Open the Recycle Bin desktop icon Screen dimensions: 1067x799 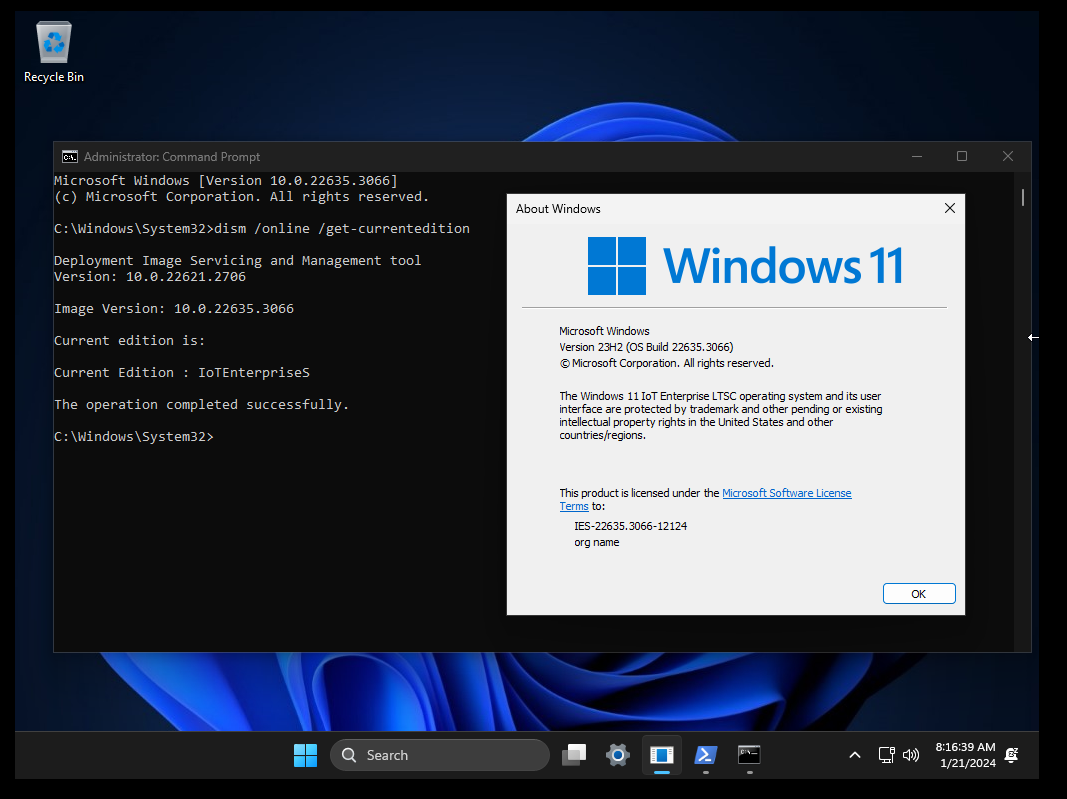click(54, 52)
